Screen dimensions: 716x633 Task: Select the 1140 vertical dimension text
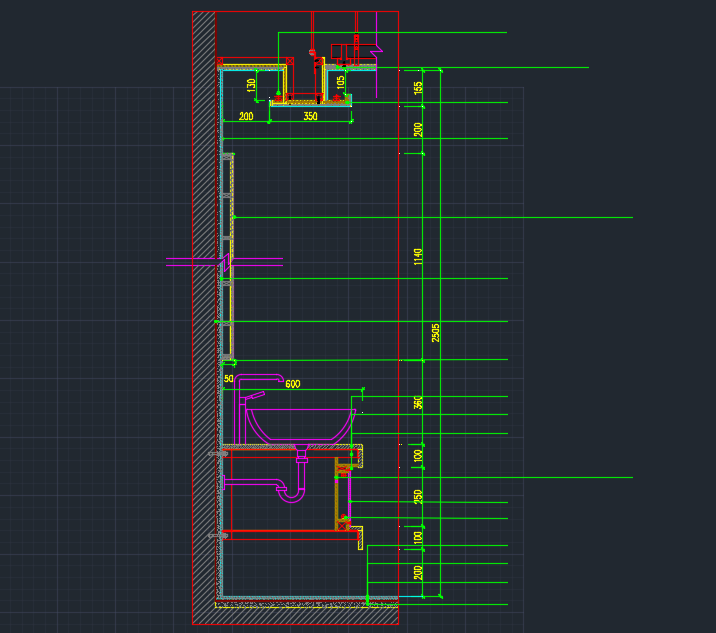(418, 257)
